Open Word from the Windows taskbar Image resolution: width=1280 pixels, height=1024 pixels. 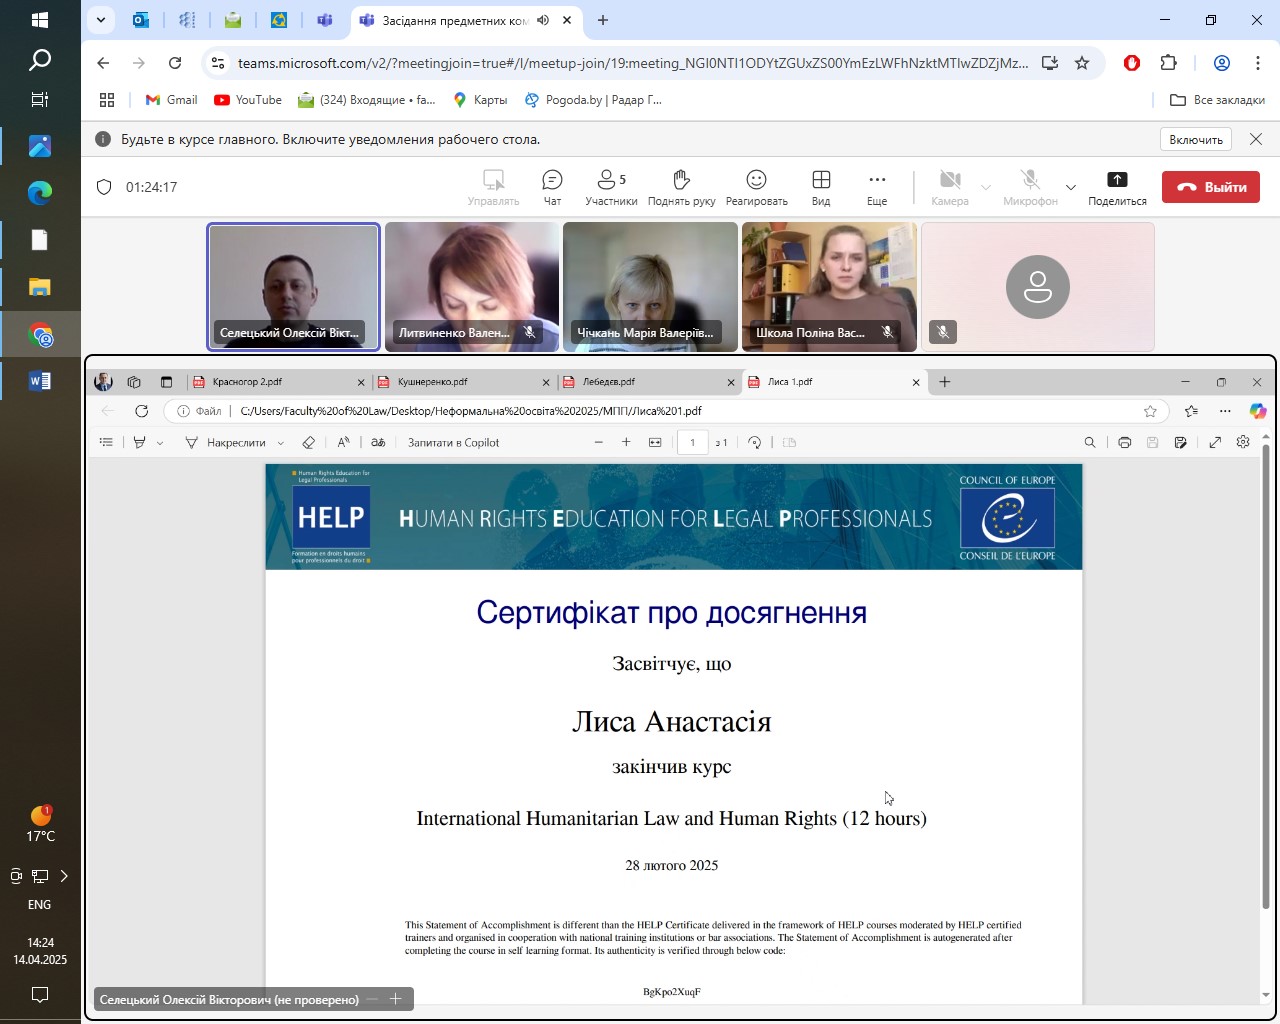click(x=40, y=381)
